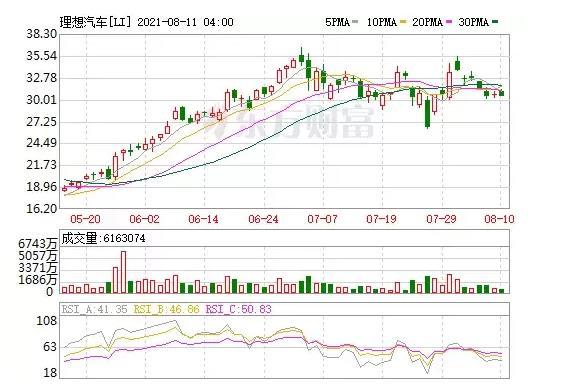Viewport: 584px width, 391px height.
Task: Click the 1686万 volume axis label
Action: [38, 280]
